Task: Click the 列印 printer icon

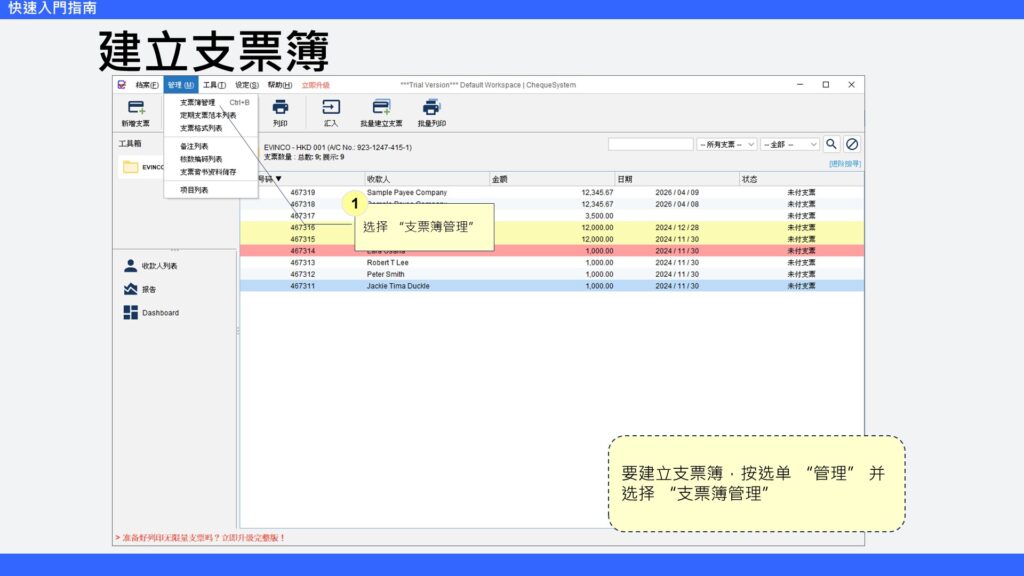Action: click(280, 107)
